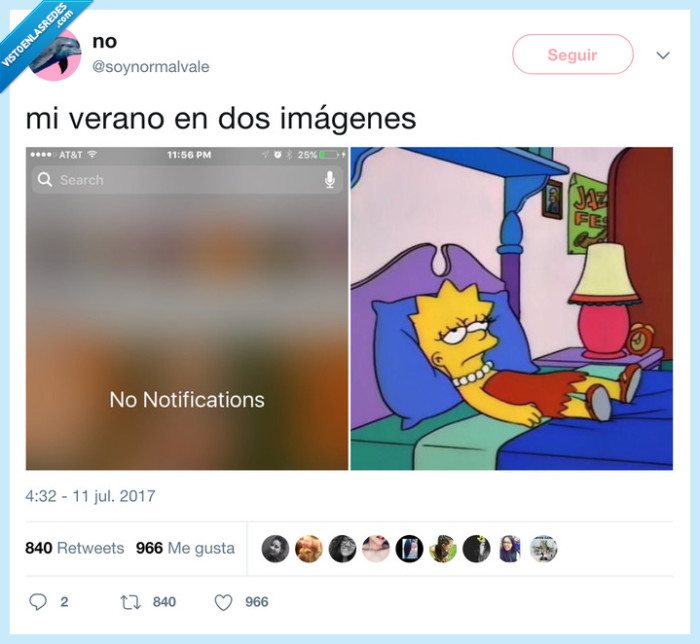Click the microphone icon in the search bar
The image size is (700, 644).
pyautogui.click(x=330, y=179)
